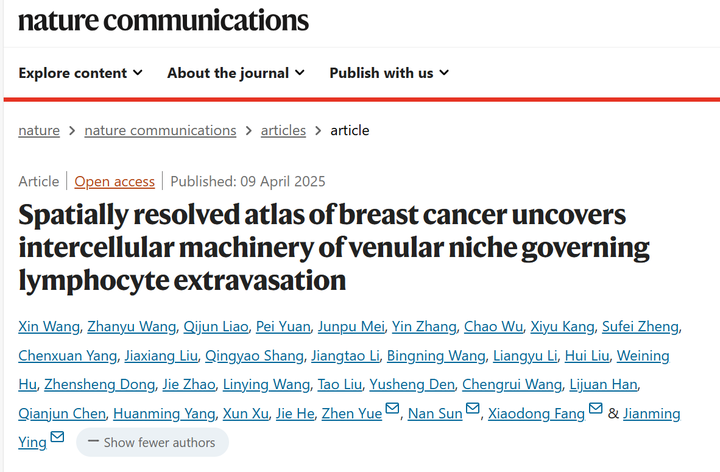The width and height of the screenshot is (720, 472).
Task: Navigate to articles breadcrumb
Action: (284, 130)
